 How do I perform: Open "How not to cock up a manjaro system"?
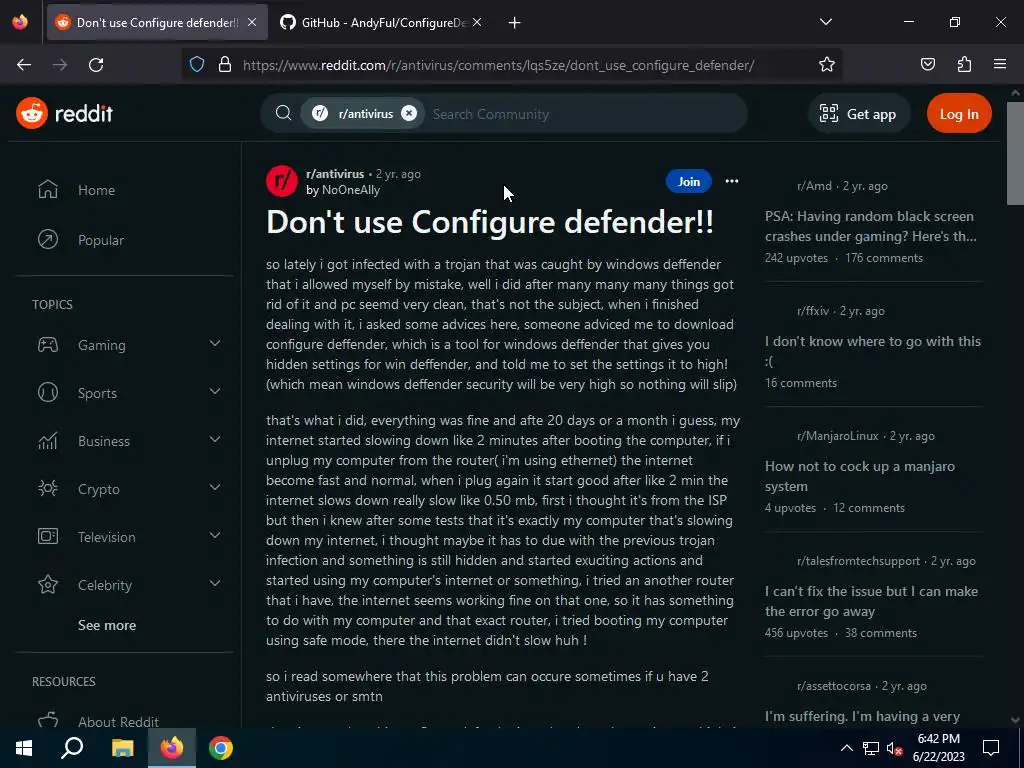tap(859, 476)
